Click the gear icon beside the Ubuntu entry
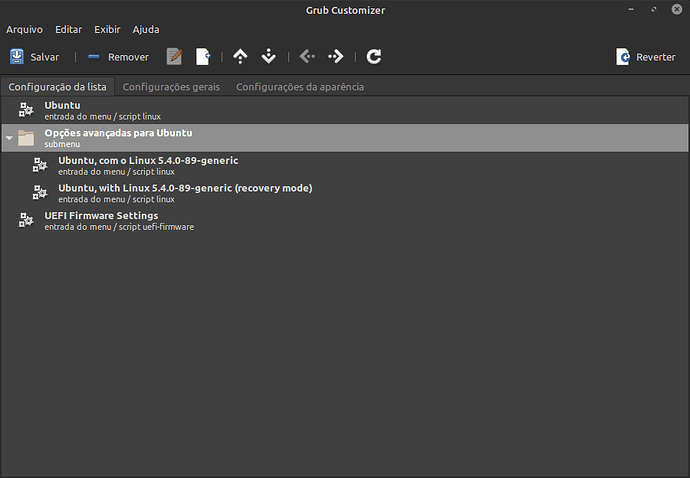 tap(26, 110)
